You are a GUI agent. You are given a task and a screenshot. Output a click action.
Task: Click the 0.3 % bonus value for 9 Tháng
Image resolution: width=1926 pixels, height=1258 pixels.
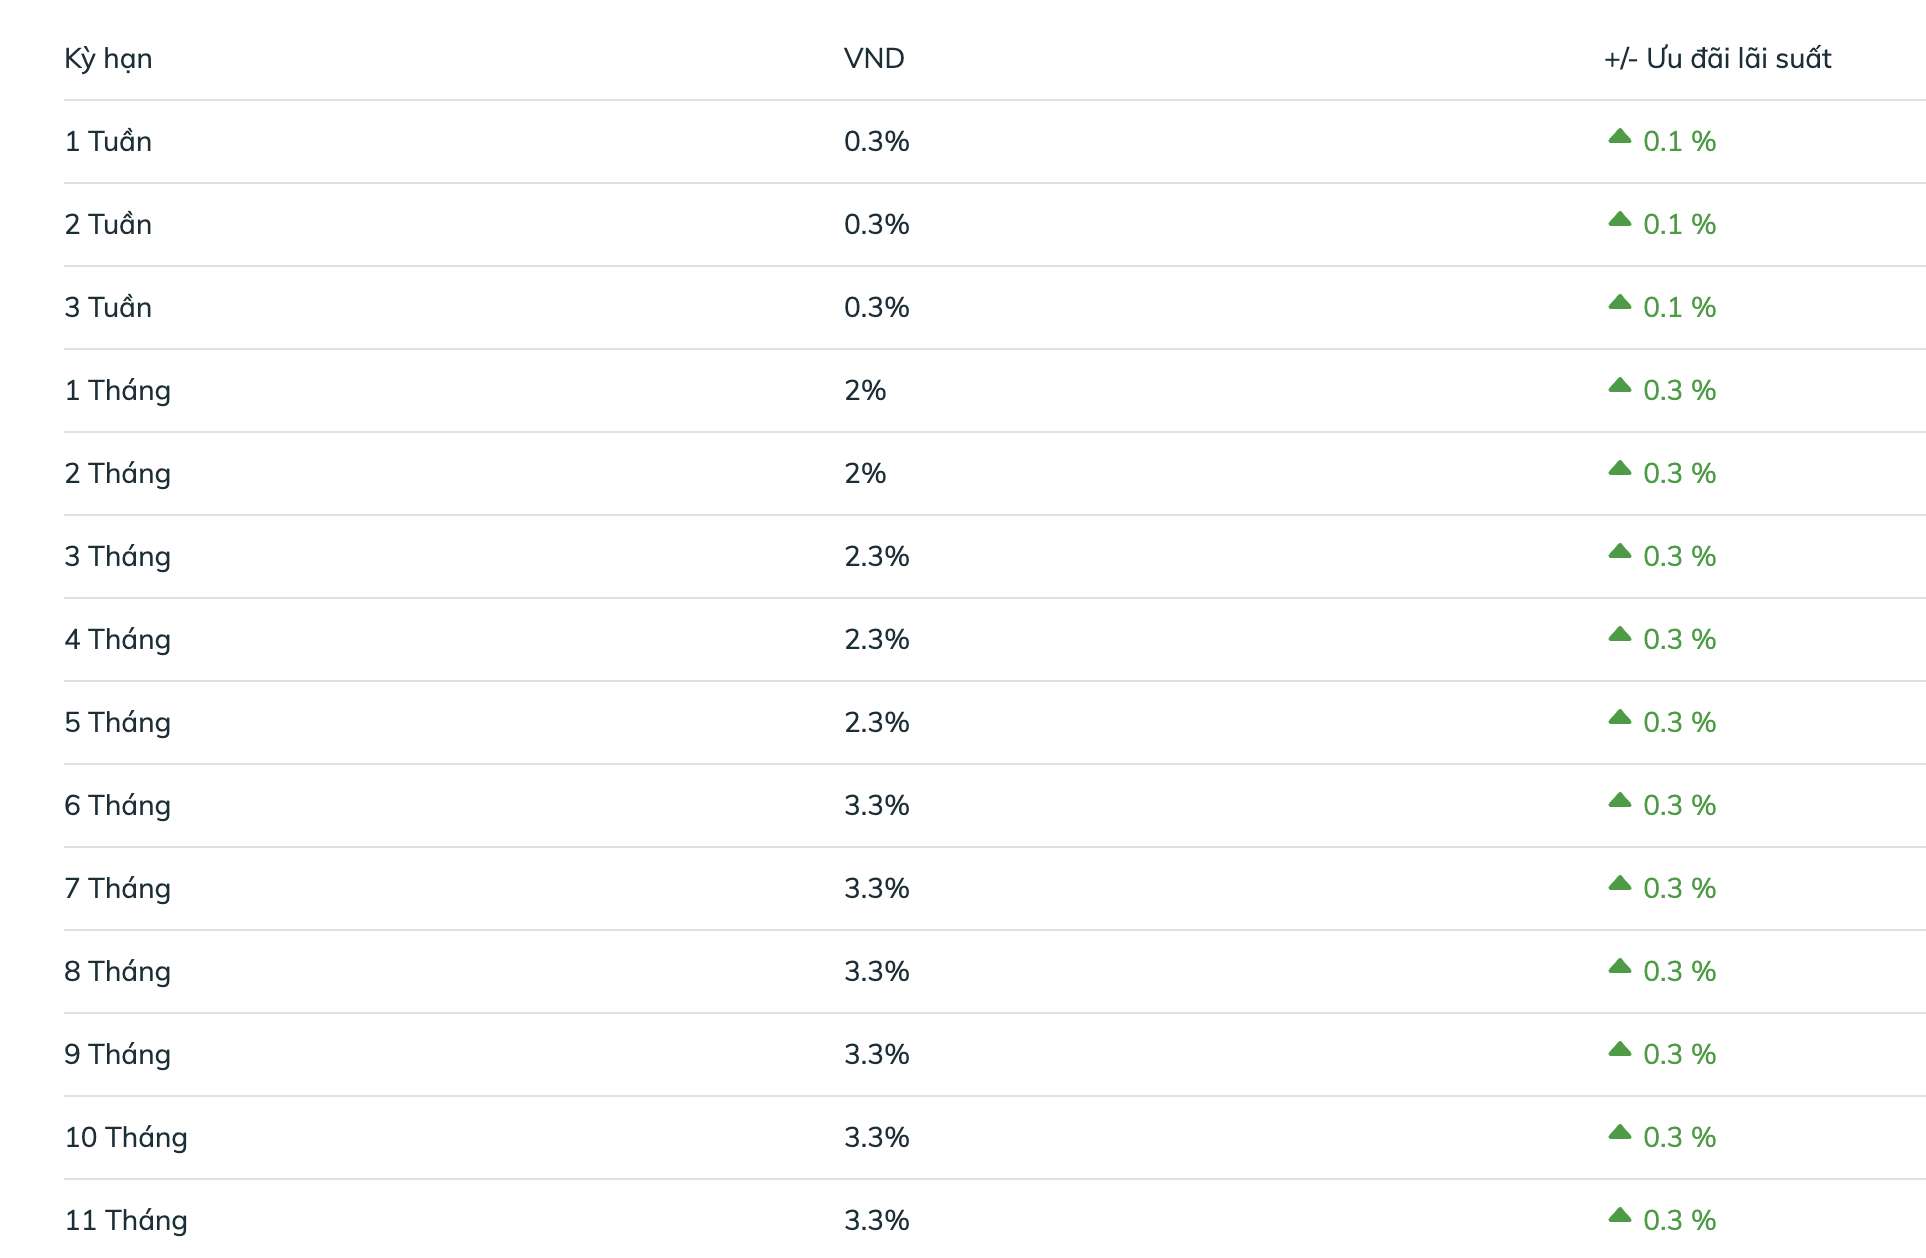tap(1679, 1055)
